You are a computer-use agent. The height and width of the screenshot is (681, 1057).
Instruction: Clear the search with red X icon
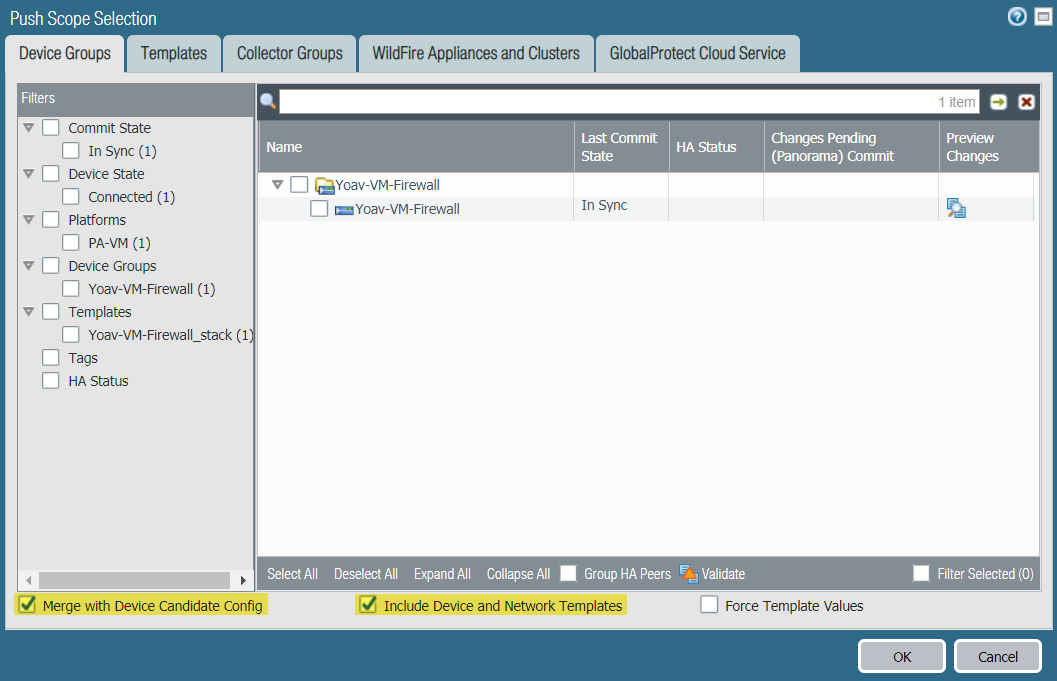pyautogui.click(x=1026, y=102)
